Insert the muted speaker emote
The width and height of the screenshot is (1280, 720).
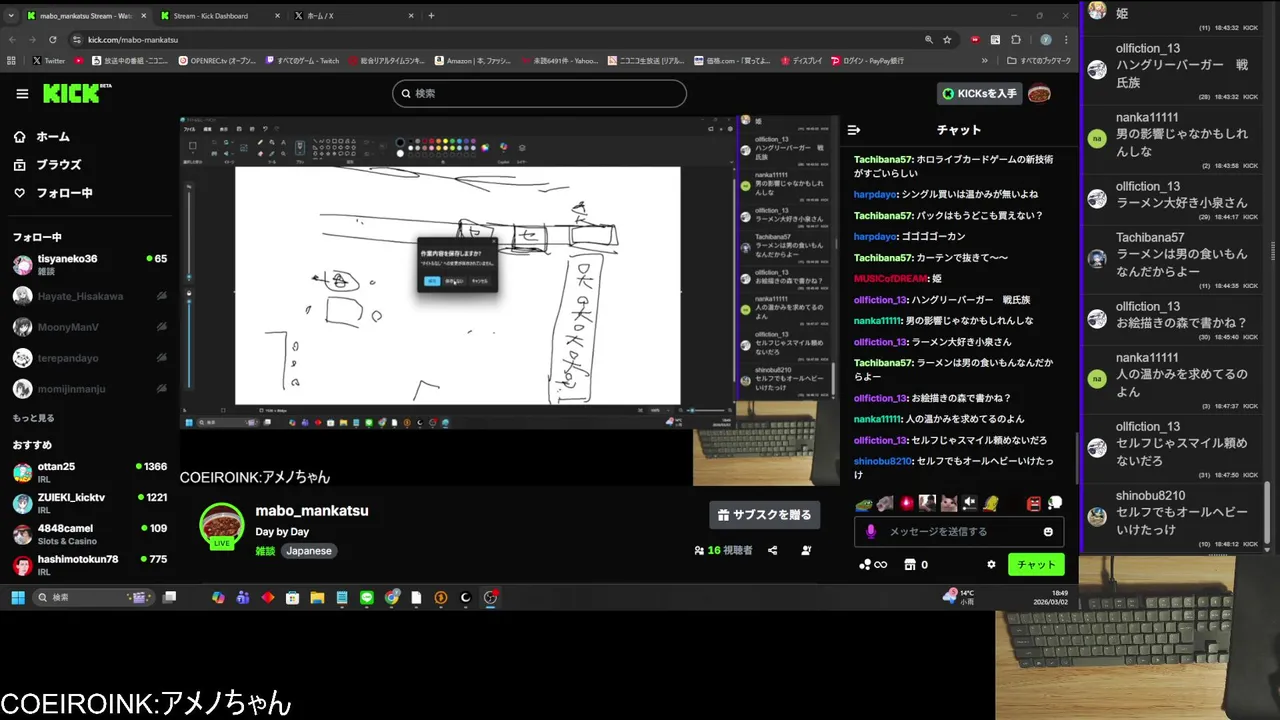[x=969, y=503]
